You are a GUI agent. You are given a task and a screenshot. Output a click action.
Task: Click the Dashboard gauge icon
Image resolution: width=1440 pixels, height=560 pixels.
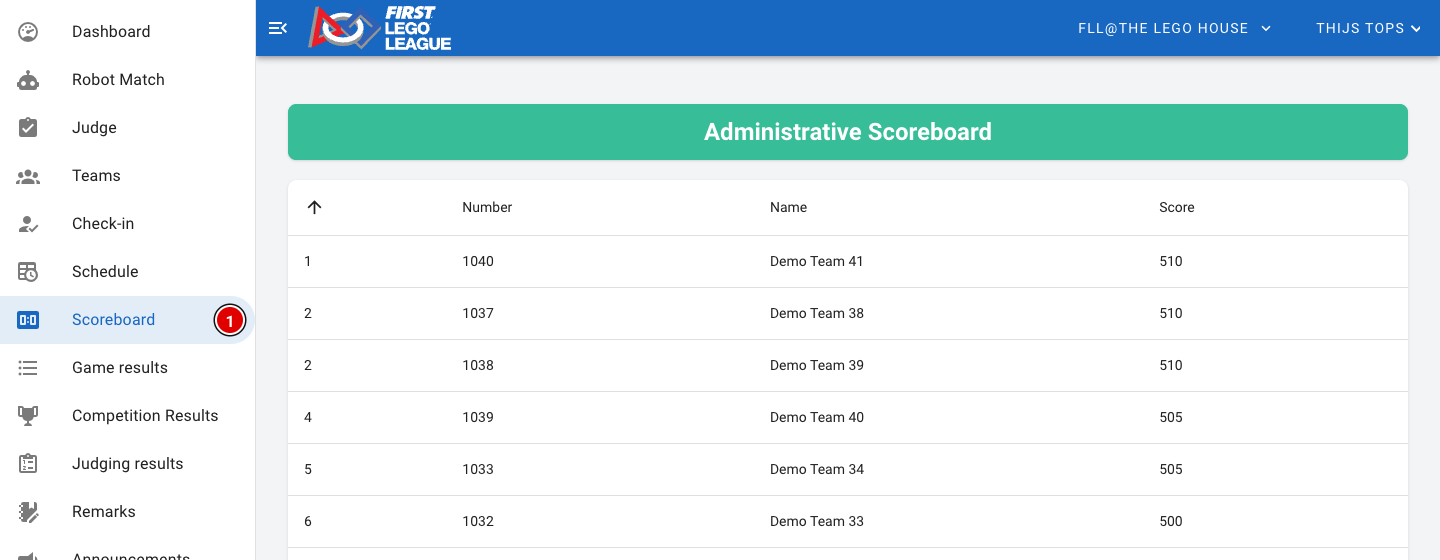tap(28, 32)
